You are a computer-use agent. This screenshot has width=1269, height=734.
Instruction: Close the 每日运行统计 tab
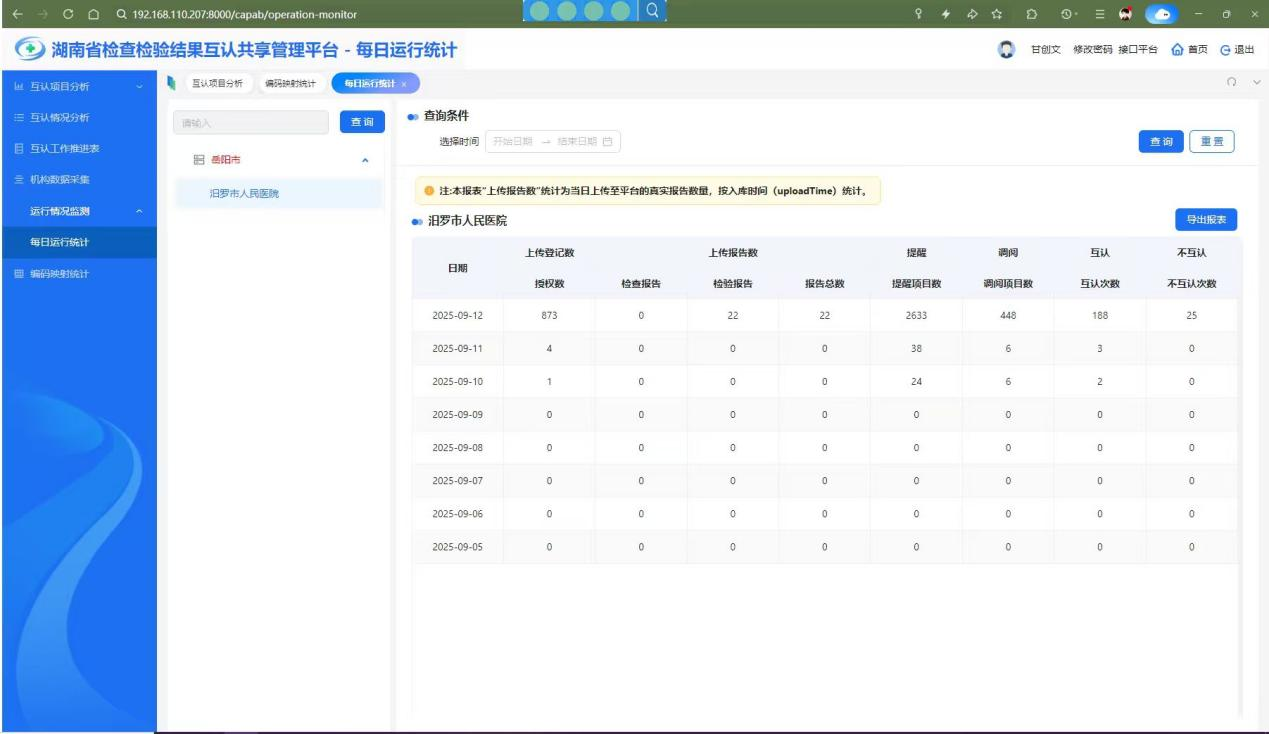pyautogui.click(x=403, y=83)
